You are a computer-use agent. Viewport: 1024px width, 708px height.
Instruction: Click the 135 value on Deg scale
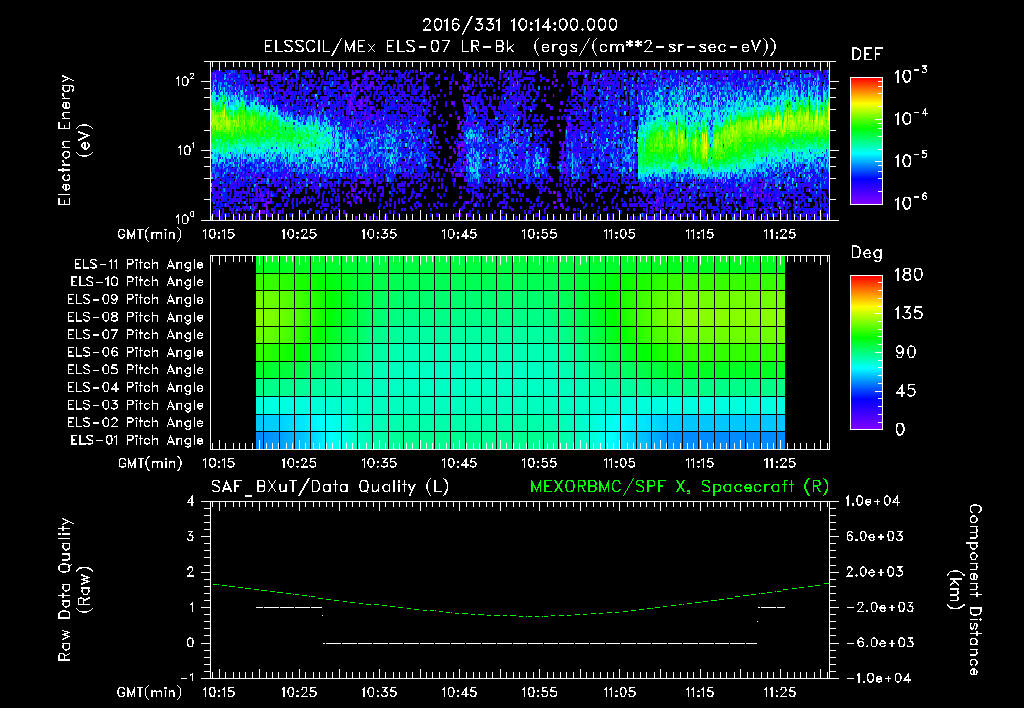(x=908, y=314)
